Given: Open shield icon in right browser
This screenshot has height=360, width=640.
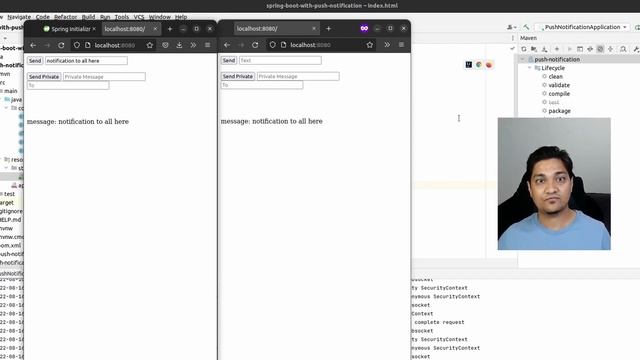Looking at the screenshot, I should pyautogui.click(x=272, y=45).
